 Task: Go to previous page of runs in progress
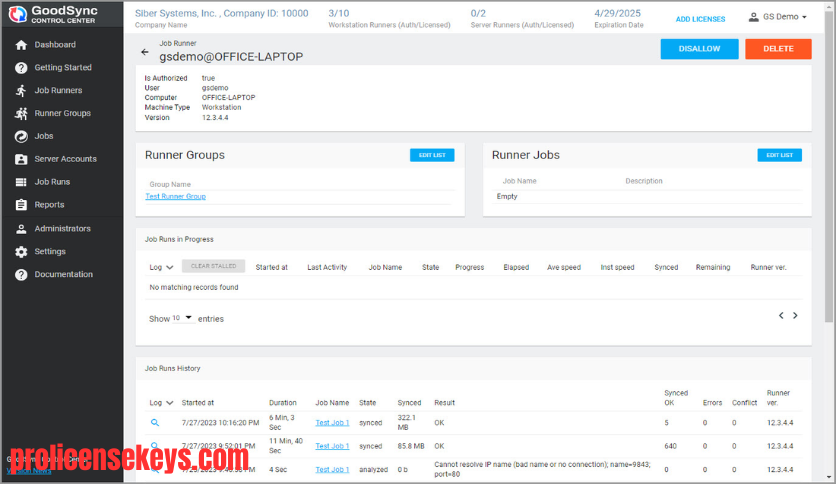(781, 316)
